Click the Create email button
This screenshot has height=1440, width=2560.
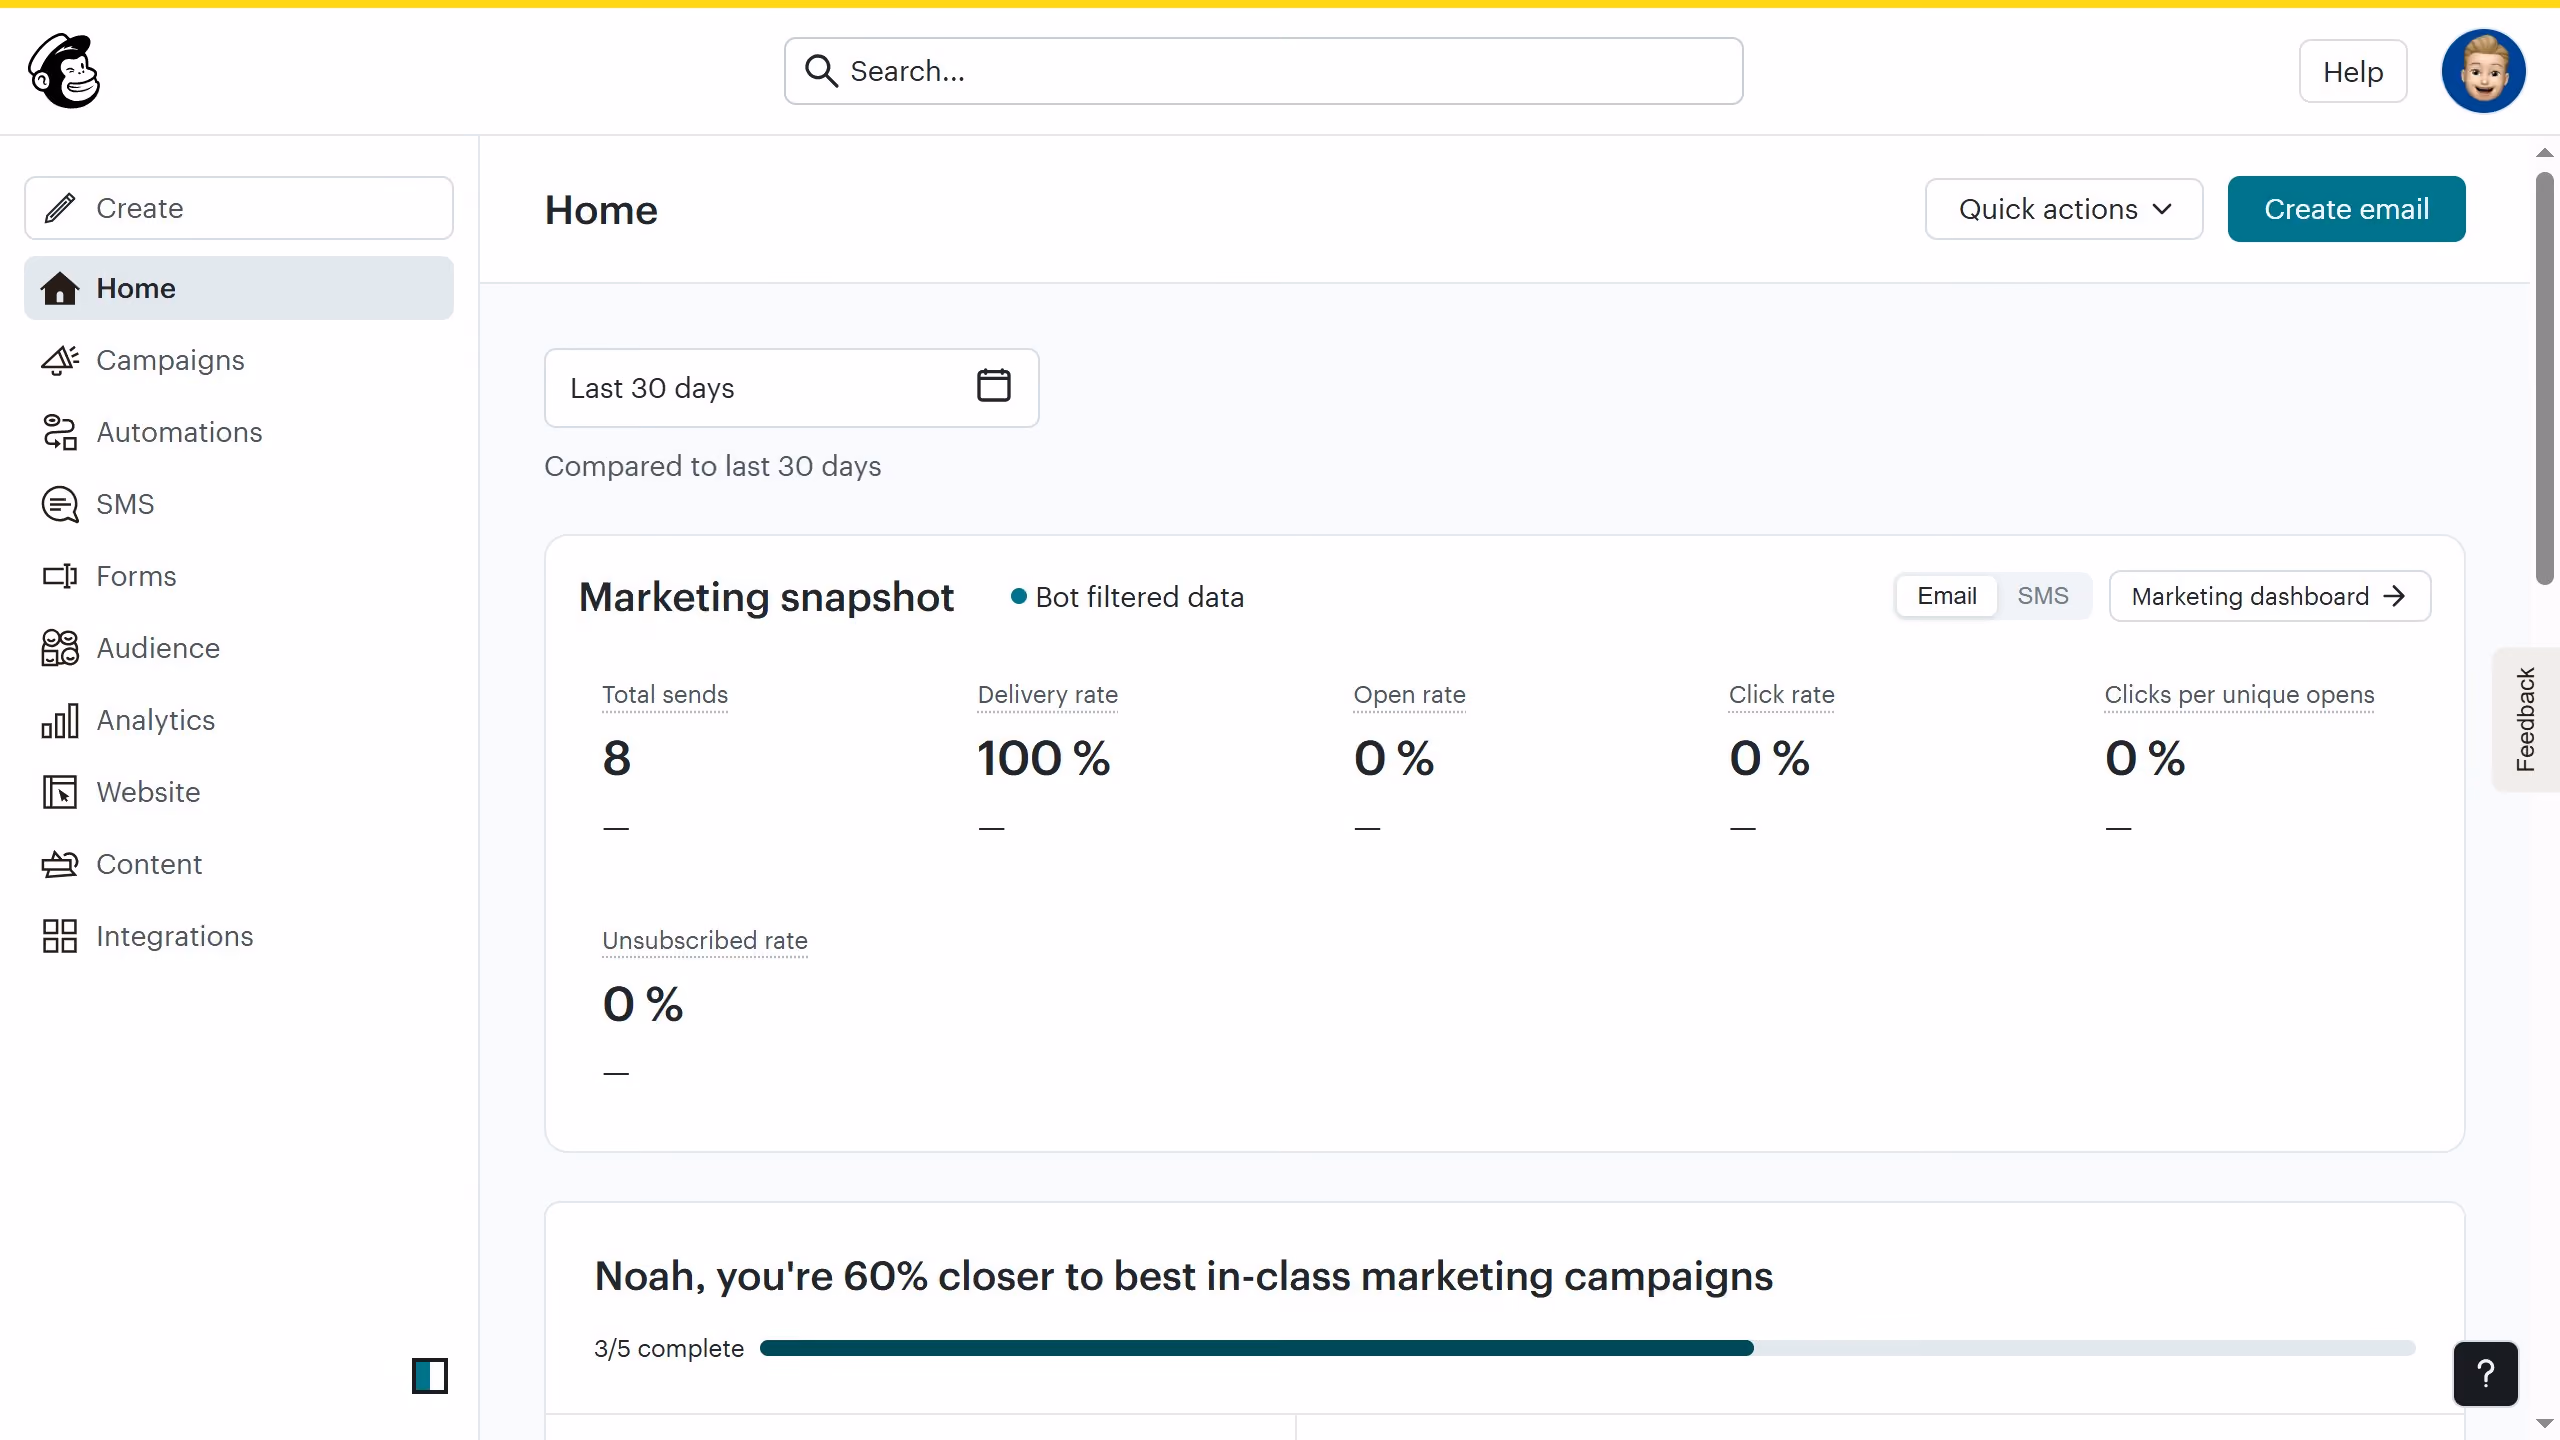tap(2346, 209)
